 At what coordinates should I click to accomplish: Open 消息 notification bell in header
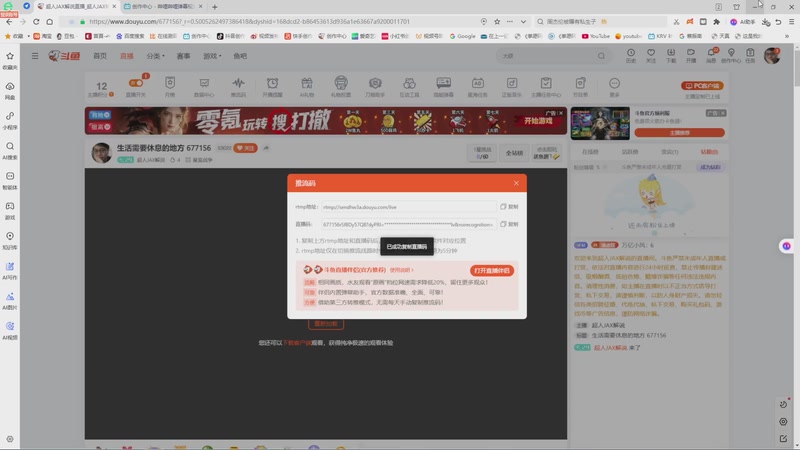[711, 56]
